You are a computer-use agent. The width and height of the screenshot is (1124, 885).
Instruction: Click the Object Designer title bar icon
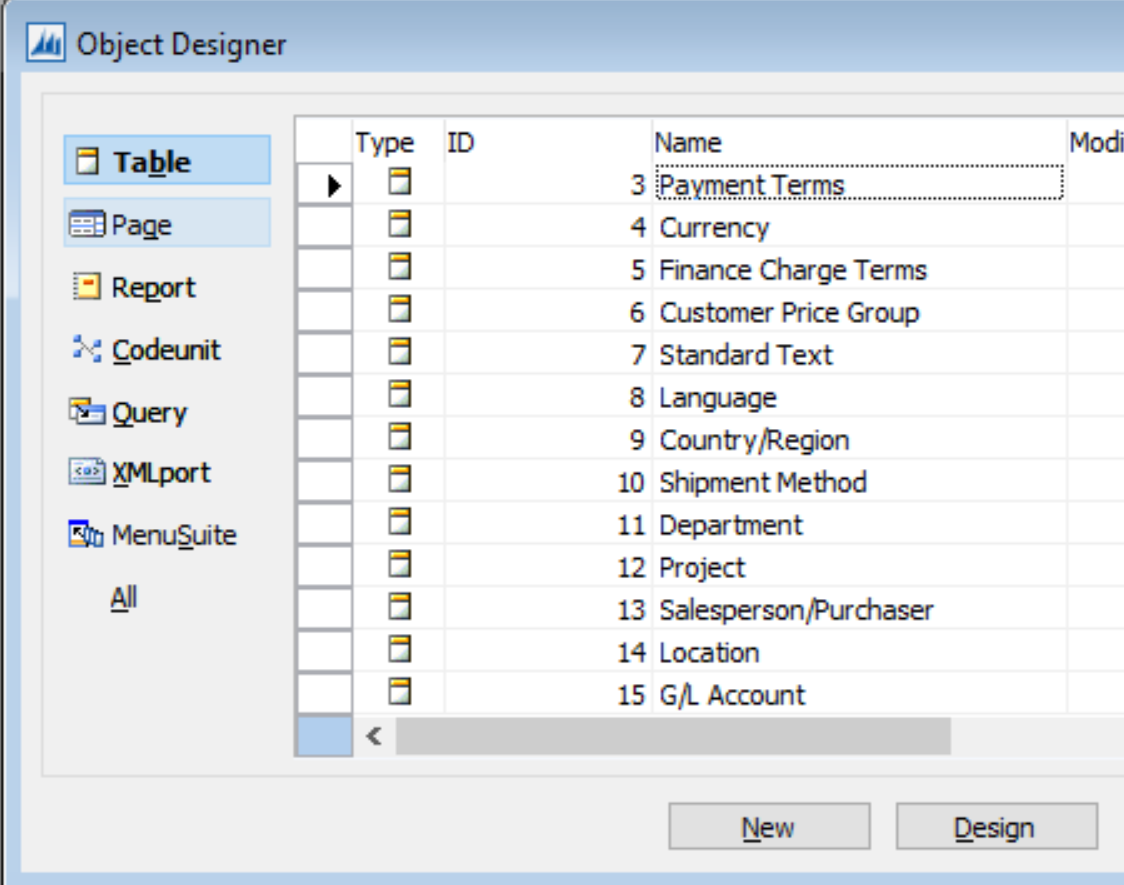point(46,44)
